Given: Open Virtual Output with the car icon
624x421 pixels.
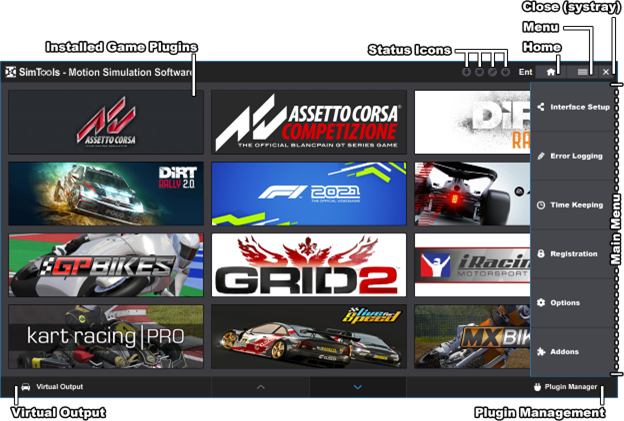Looking at the screenshot, I should pos(52,387).
